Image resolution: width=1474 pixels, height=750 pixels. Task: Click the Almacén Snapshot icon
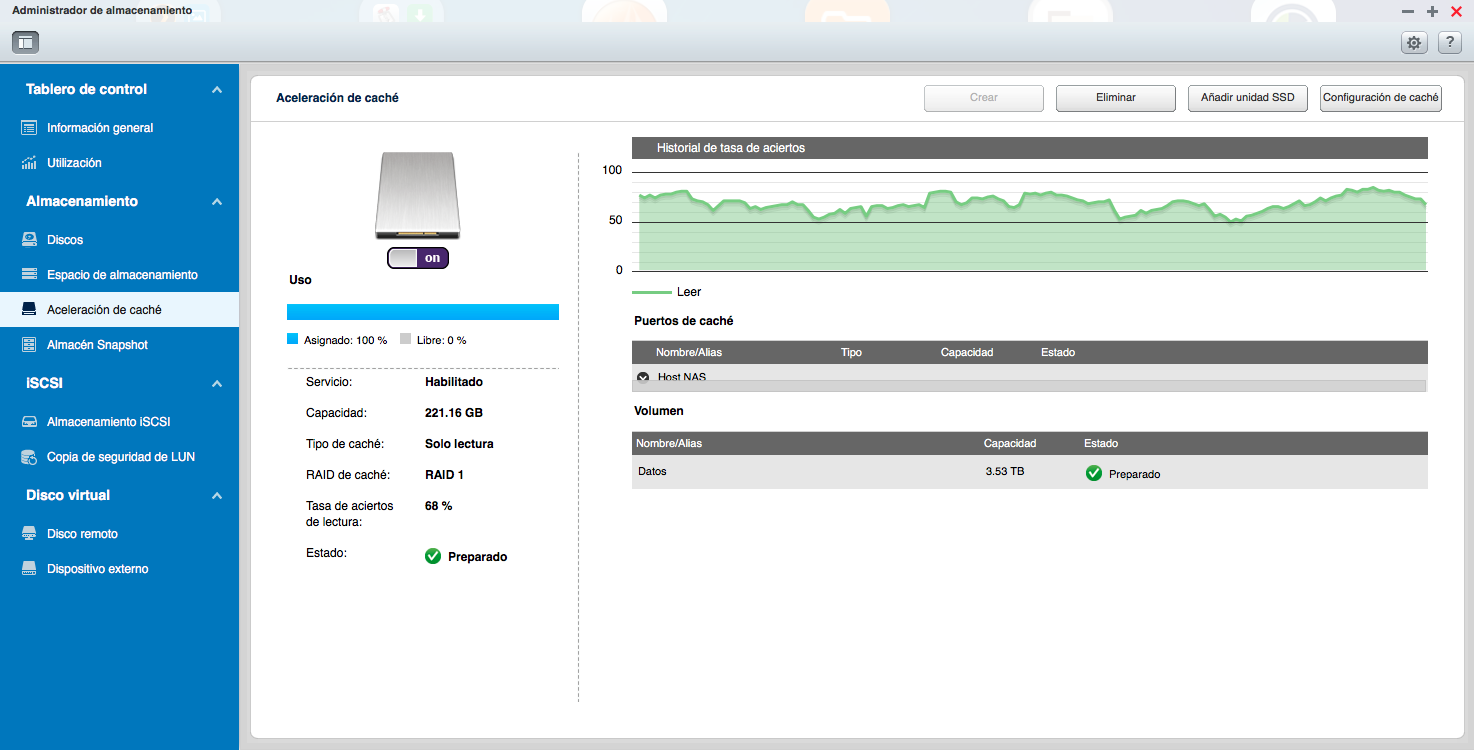[x=29, y=345]
